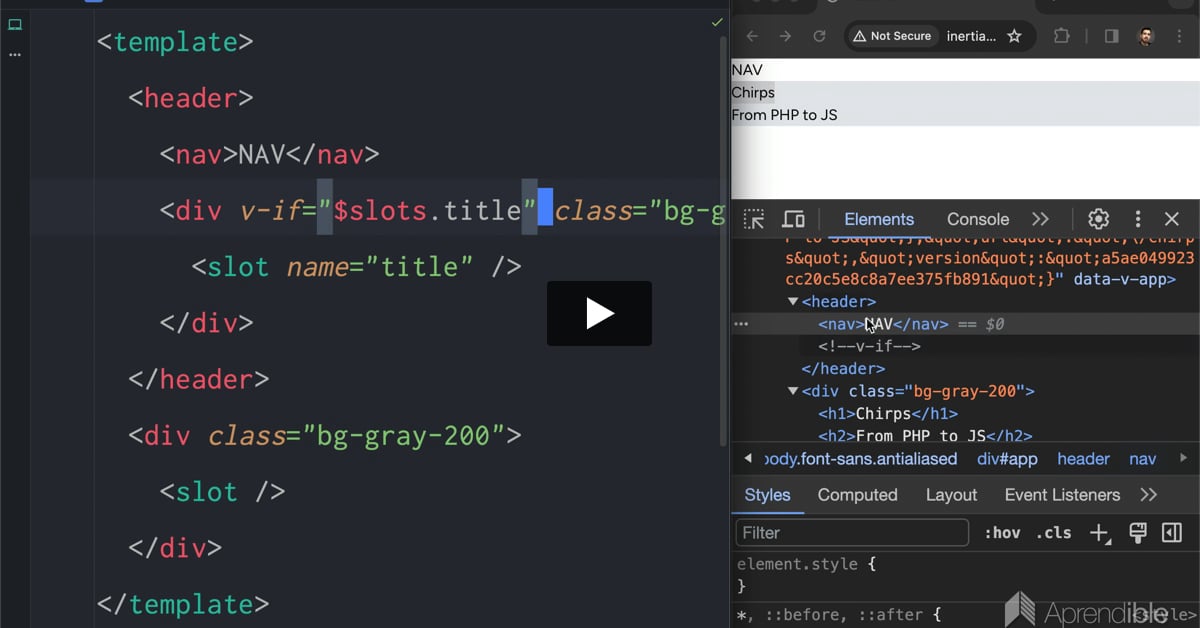Click the editor vertical scrollbar

click(x=724, y=240)
